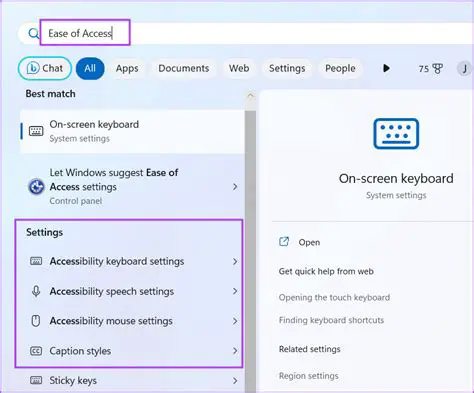The height and width of the screenshot is (393, 474).
Task: Click the CC caption styles icon
Action: click(36, 351)
